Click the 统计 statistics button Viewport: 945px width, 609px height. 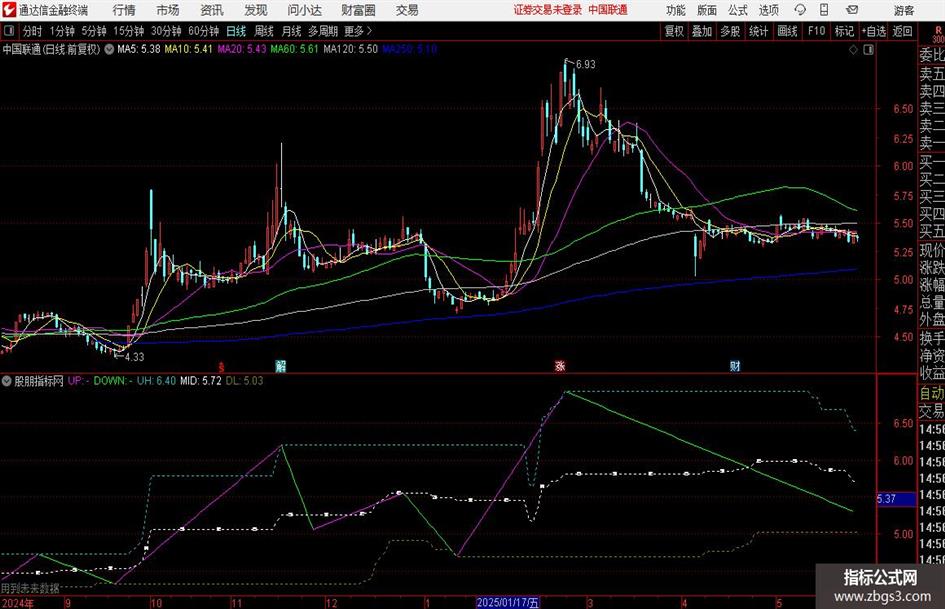point(758,31)
